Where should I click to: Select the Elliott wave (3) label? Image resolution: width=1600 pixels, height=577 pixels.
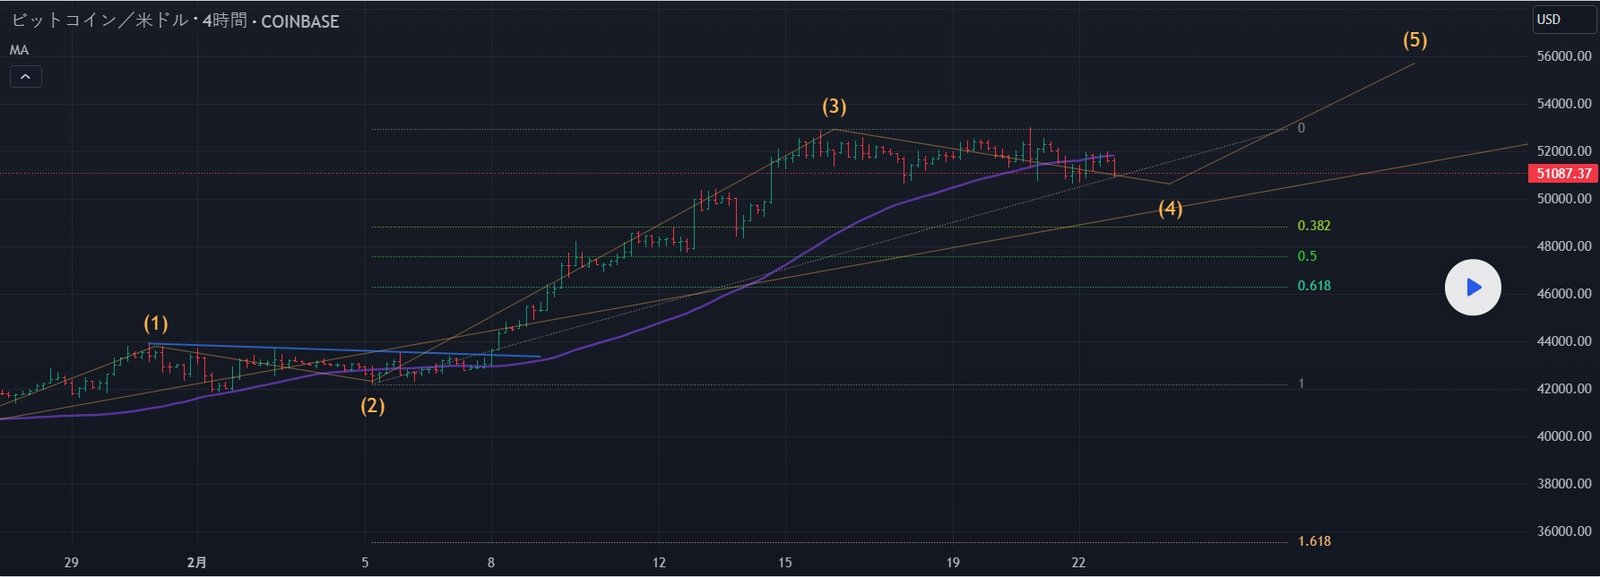pyautogui.click(x=834, y=106)
